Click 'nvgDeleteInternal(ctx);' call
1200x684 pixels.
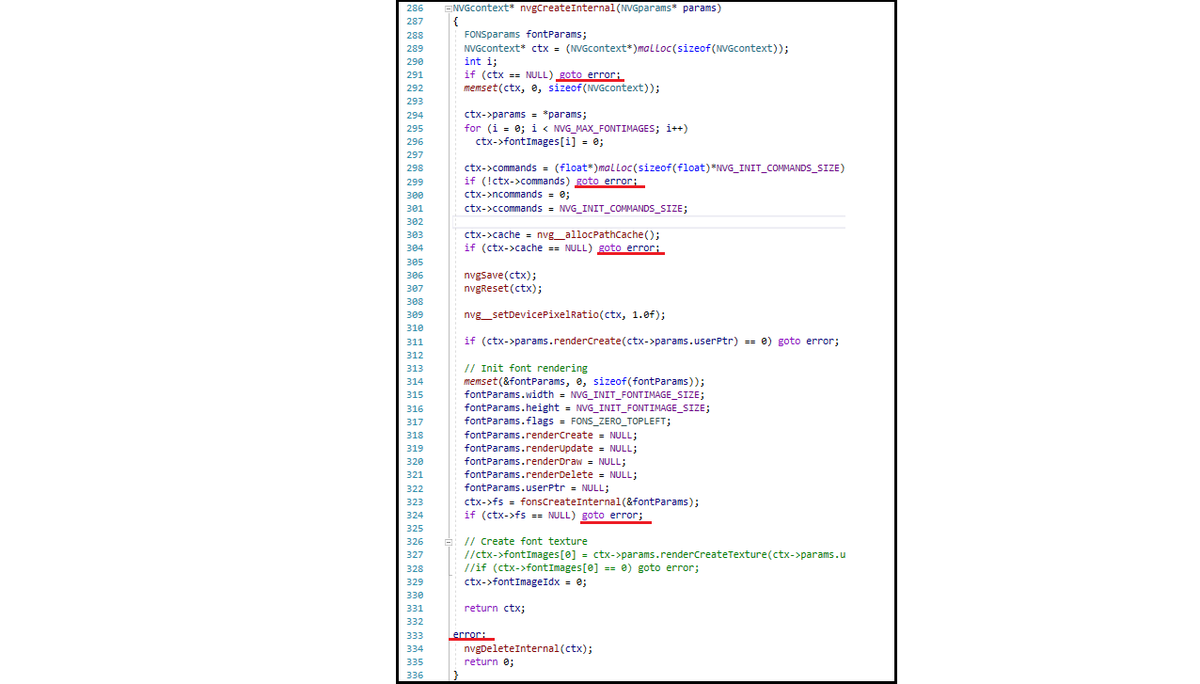tap(528, 648)
